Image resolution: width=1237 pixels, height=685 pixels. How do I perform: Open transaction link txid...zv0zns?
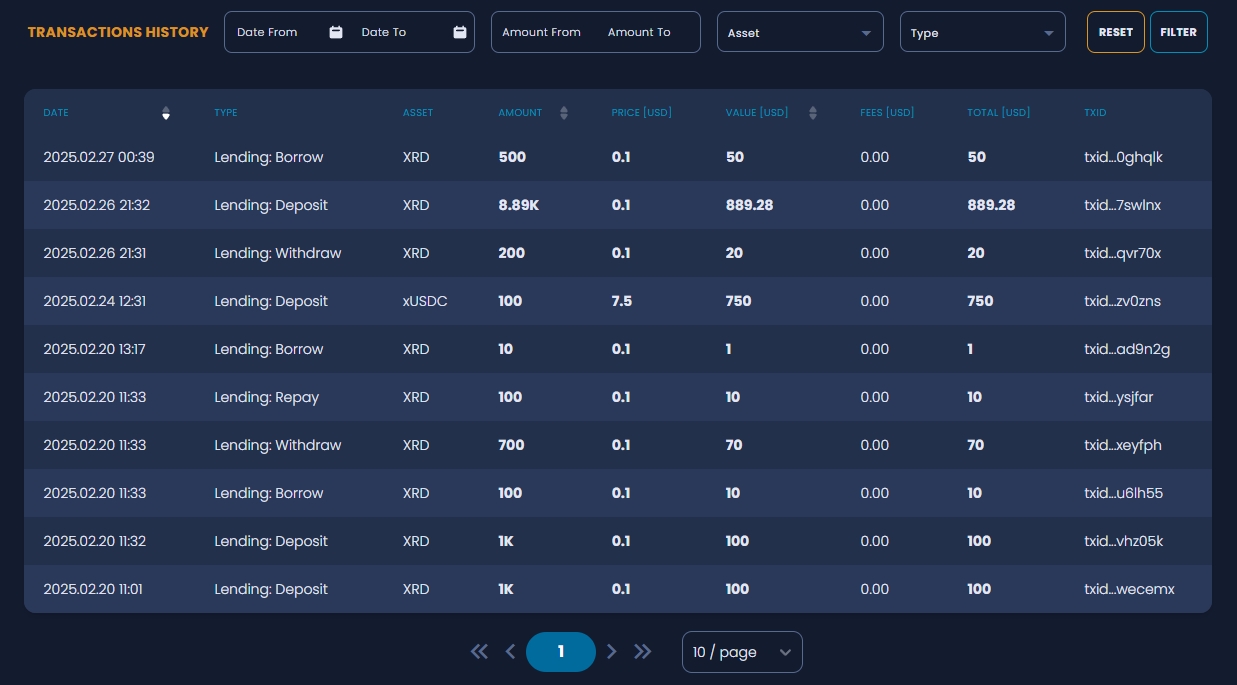1122,301
